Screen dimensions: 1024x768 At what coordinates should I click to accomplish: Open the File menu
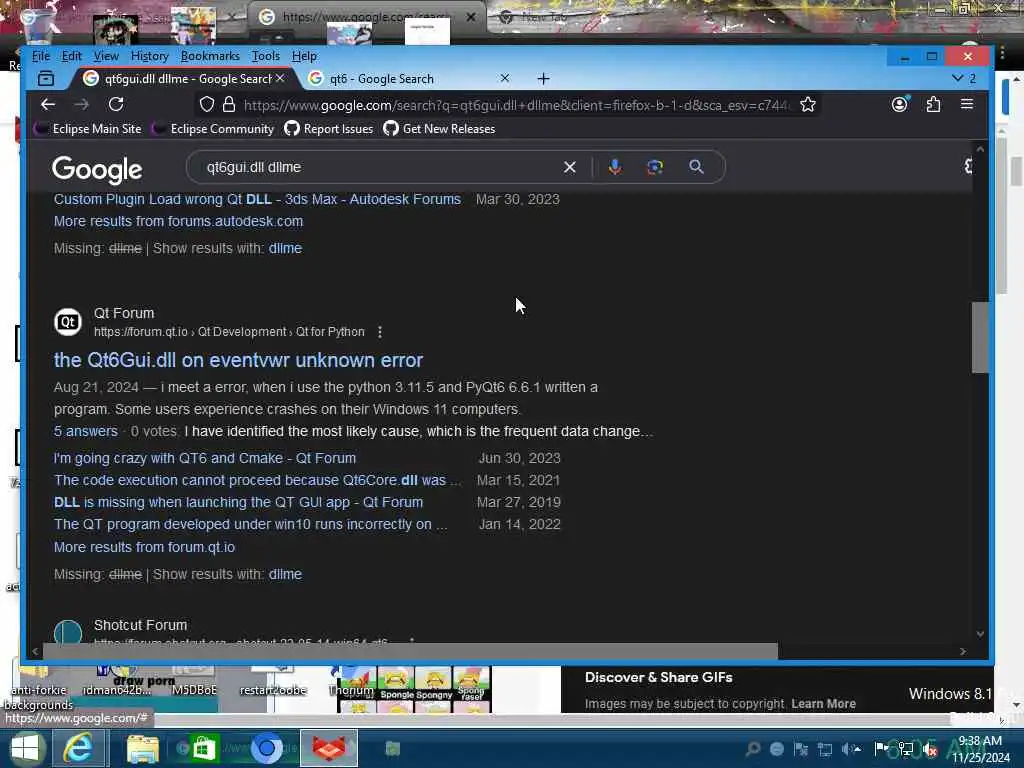pos(41,56)
